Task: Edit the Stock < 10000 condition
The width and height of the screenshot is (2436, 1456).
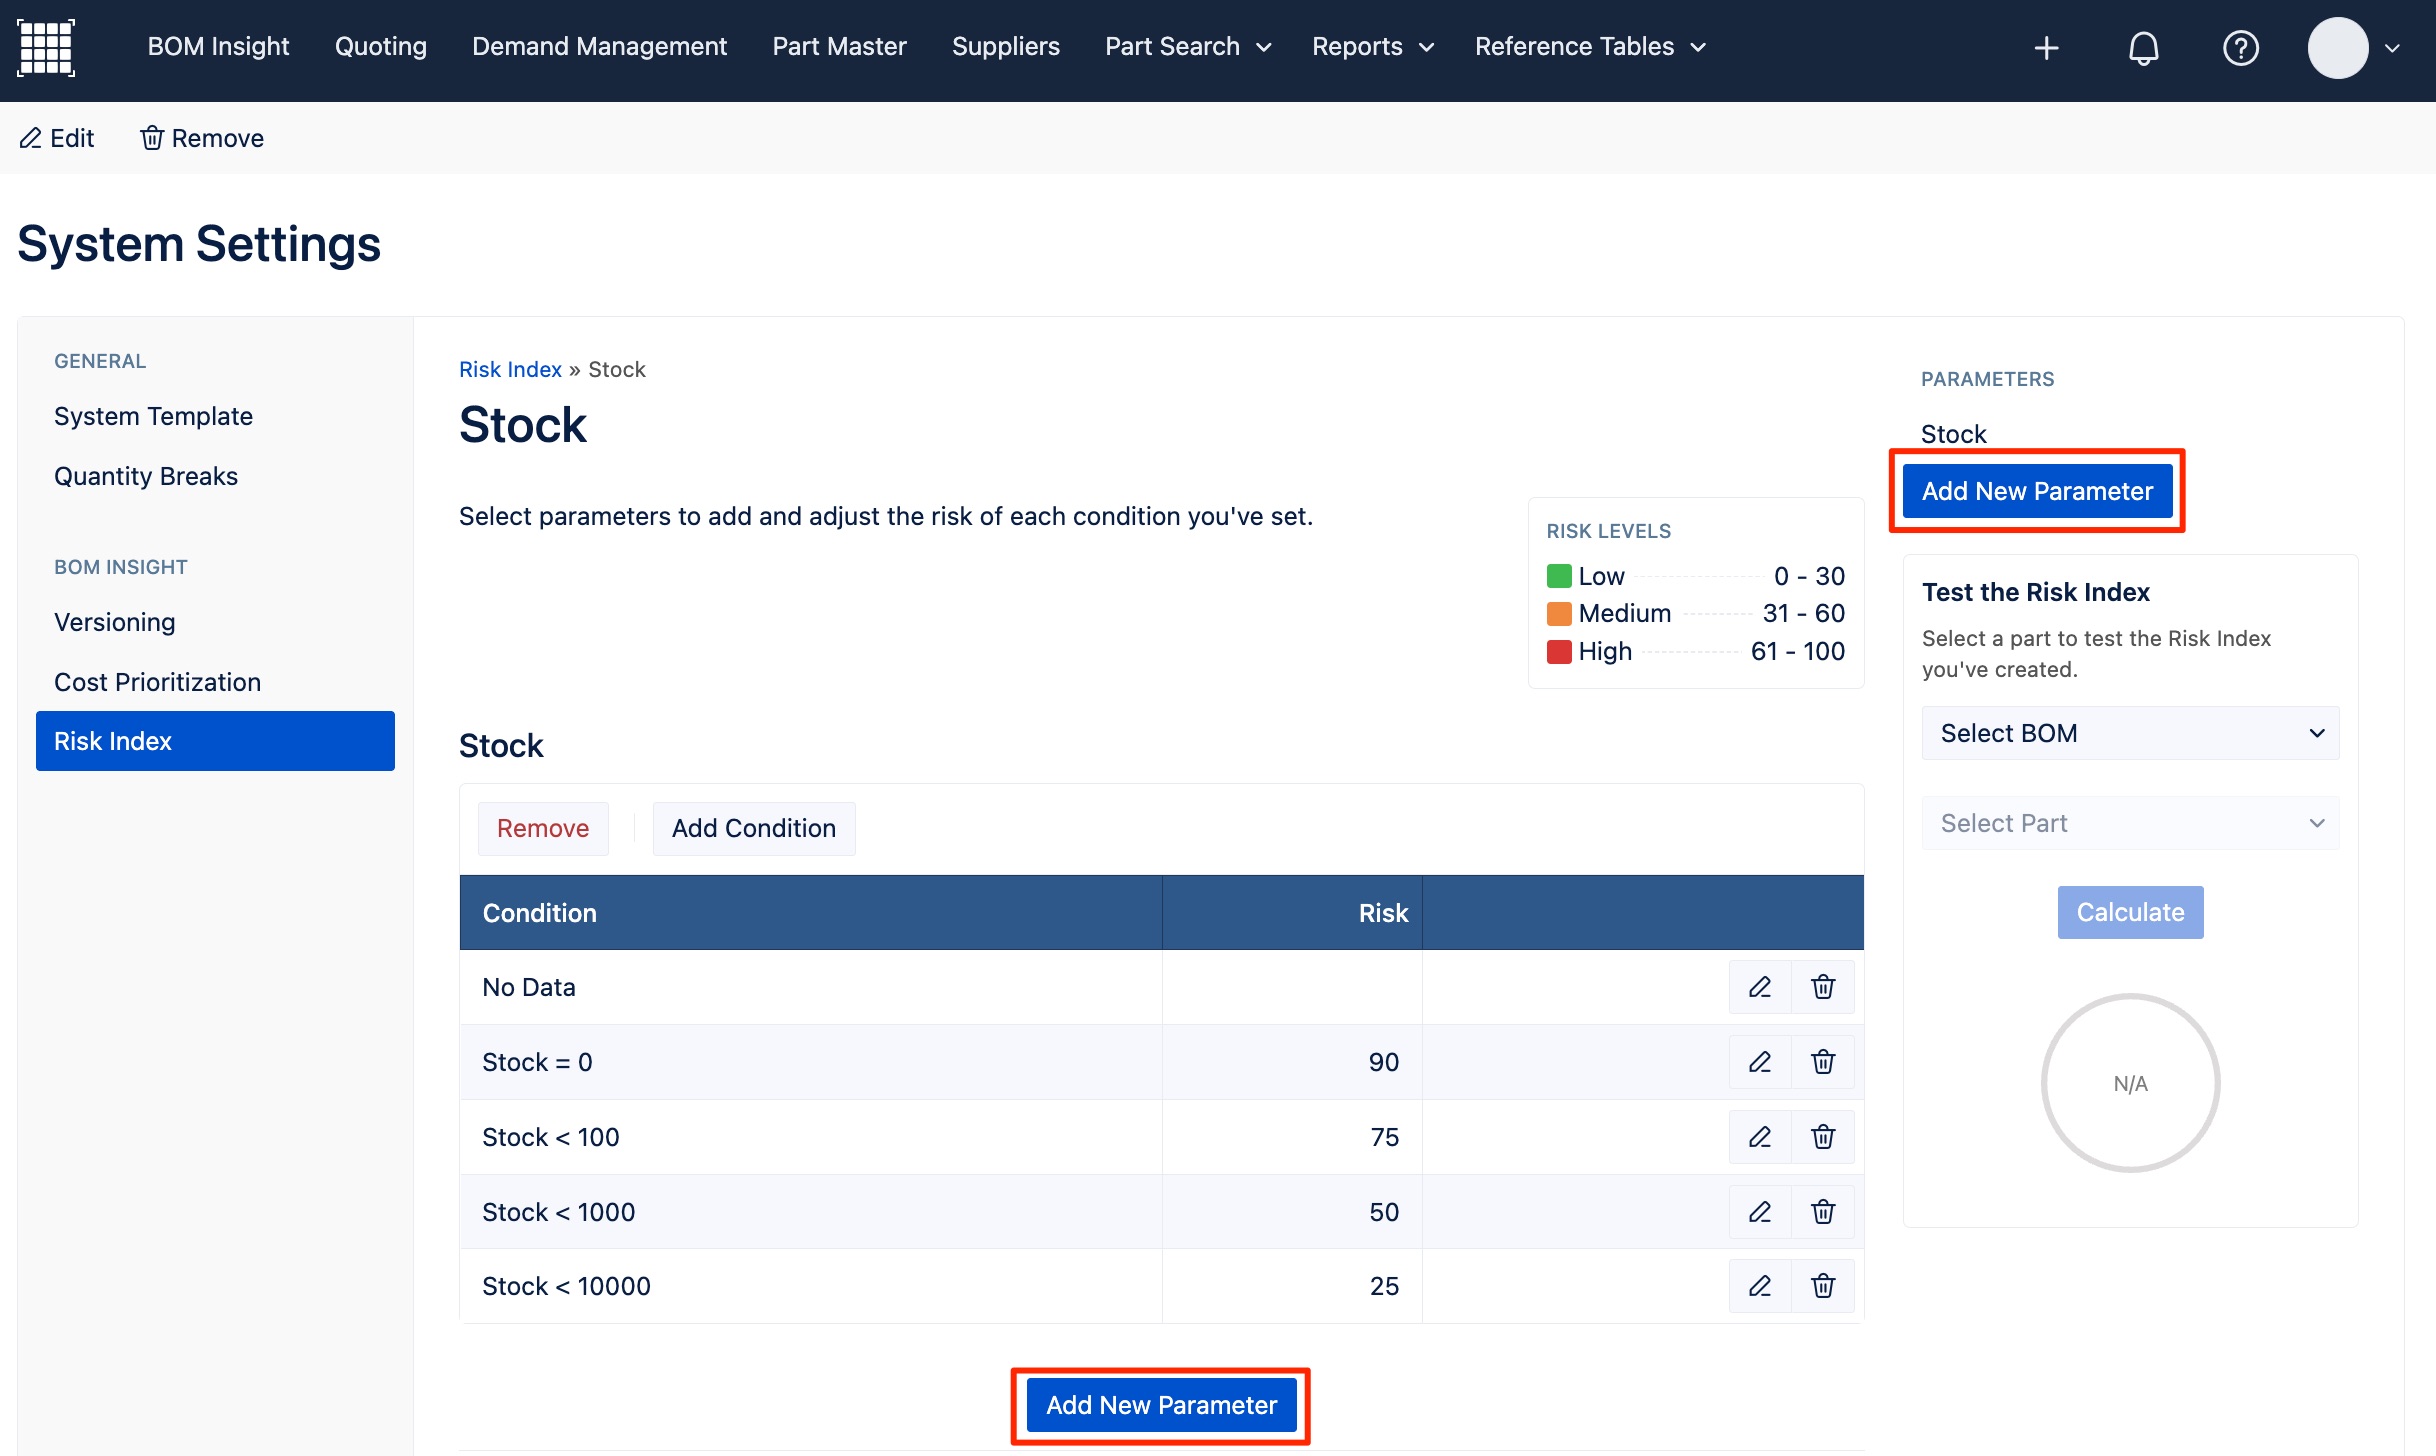Action: (1760, 1286)
